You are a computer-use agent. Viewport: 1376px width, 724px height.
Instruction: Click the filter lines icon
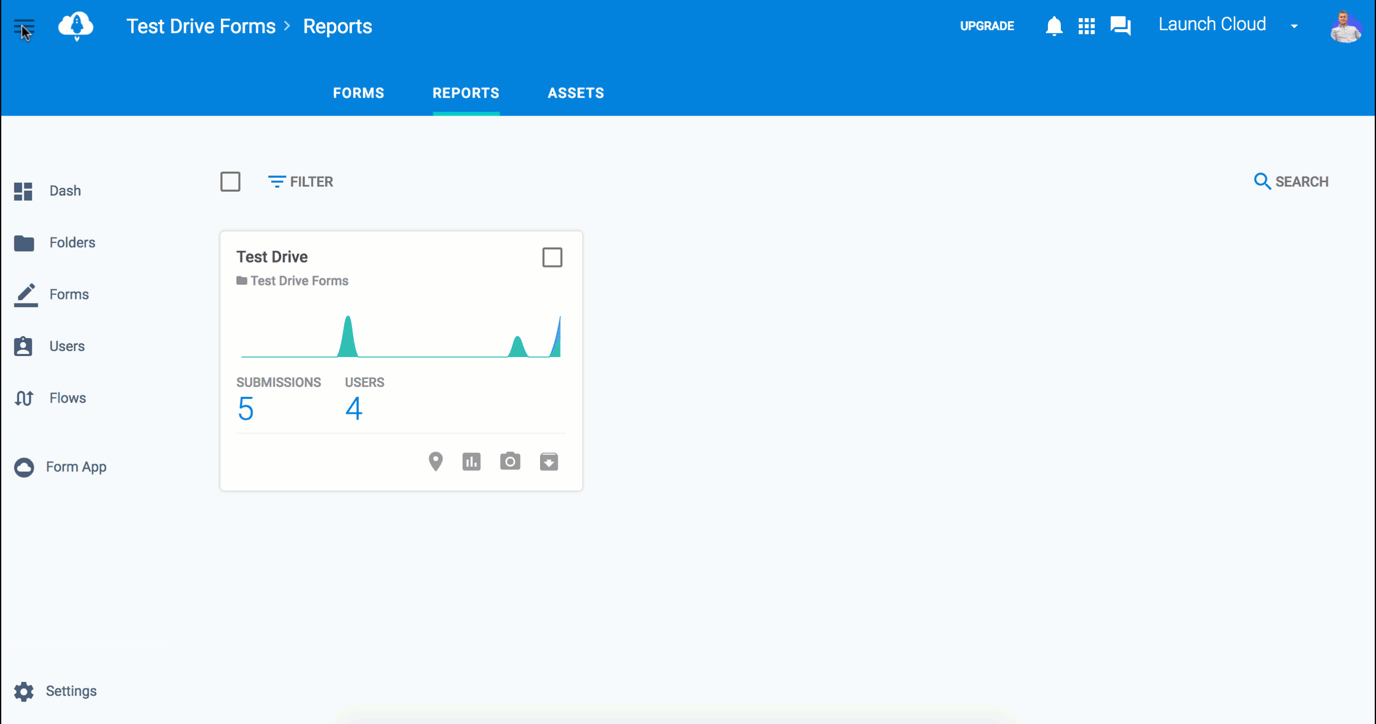pyautogui.click(x=276, y=181)
